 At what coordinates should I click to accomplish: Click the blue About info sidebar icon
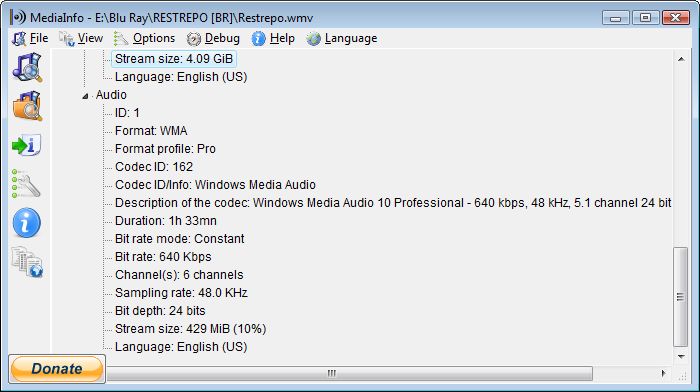(27, 222)
